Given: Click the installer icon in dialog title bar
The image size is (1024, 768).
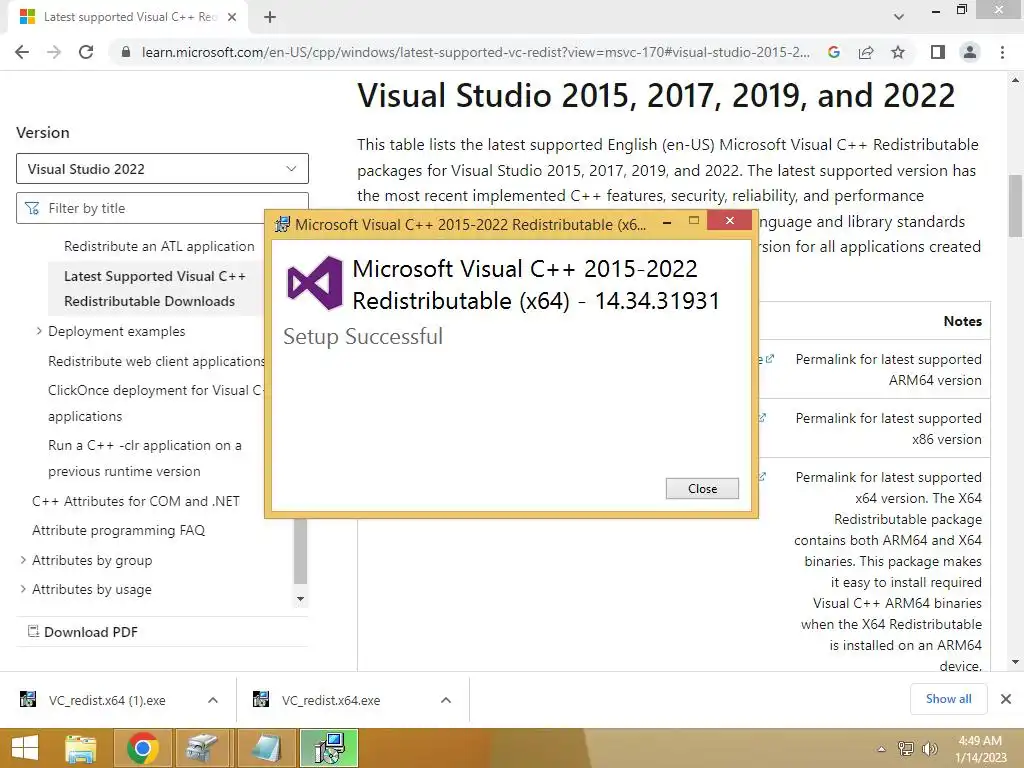Looking at the screenshot, I should pyautogui.click(x=281, y=225).
